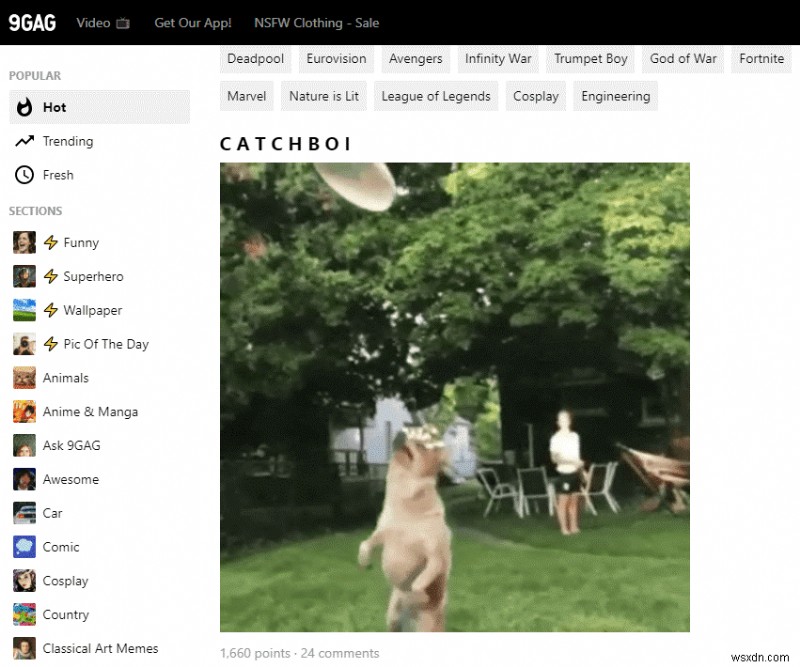Open the Anime & Manga section

coord(90,411)
